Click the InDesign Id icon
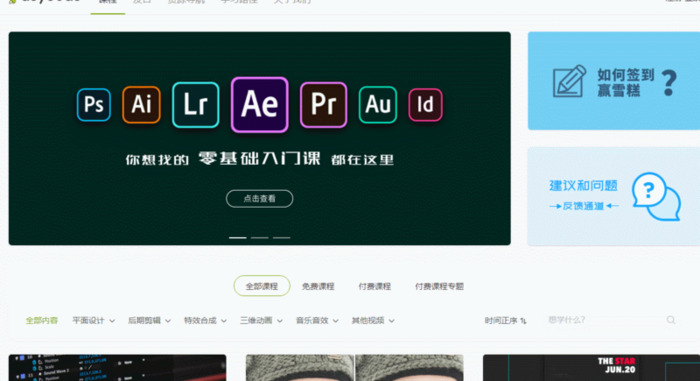Screen dimensions: 700x381 coord(425,105)
